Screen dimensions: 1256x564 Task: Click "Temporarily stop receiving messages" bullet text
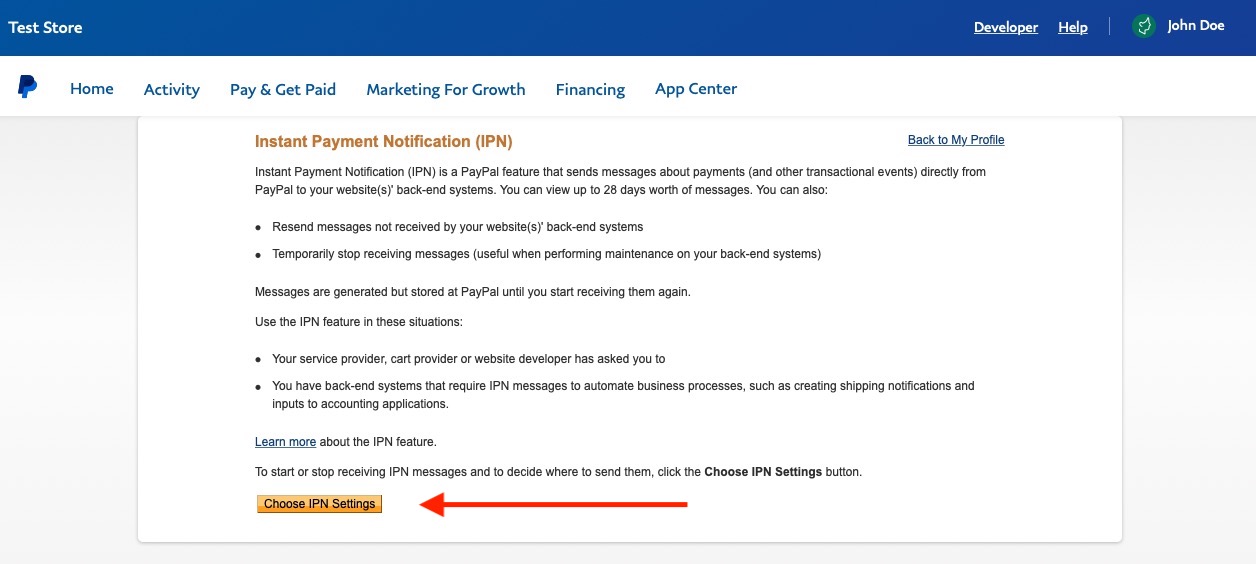click(x=546, y=254)
